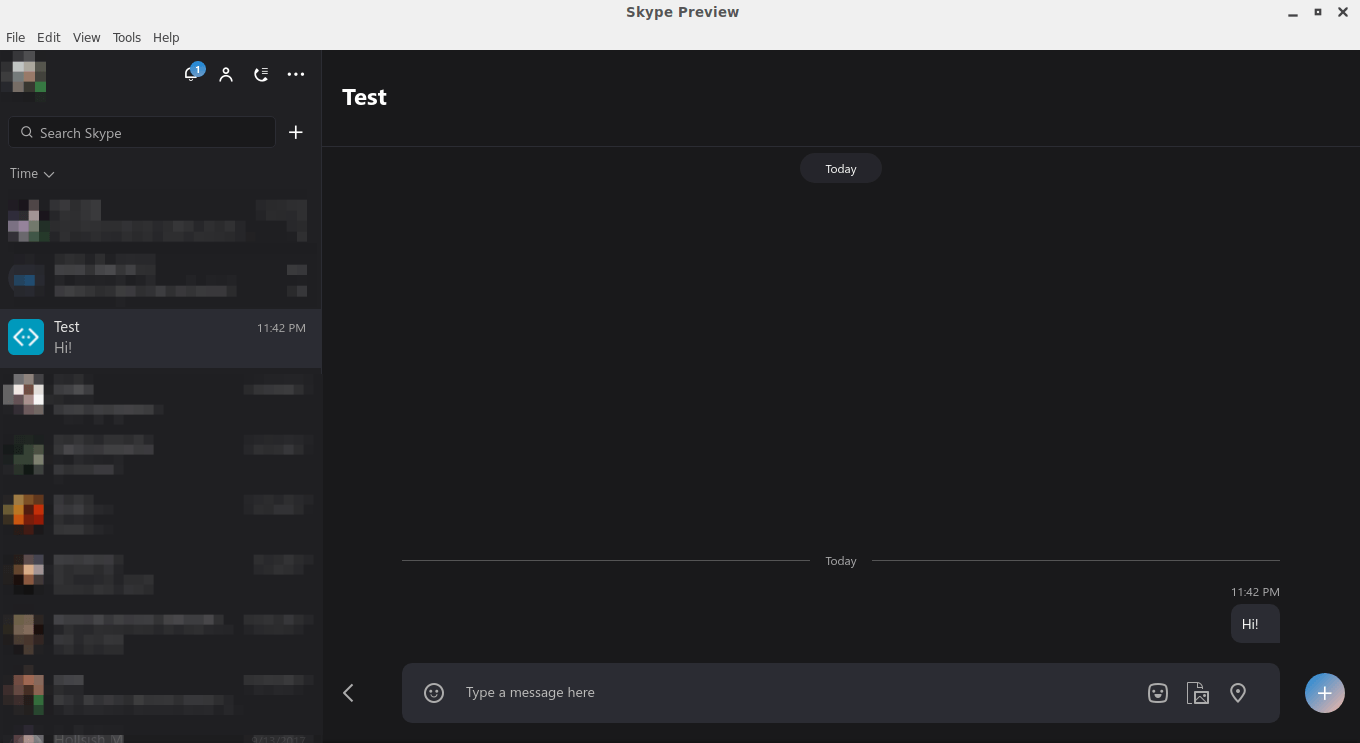The height and width of the screenshot is (743, 1360).
Task: Open the notifications bell icon
Action: pos(191,74)
